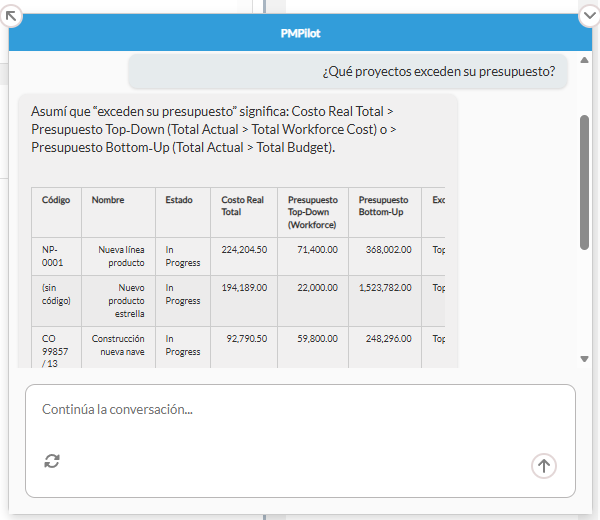Click the 'Presupuesto Bottom-Up' column header
The width and height of the screenshot is (600, 520).
point(383,206)
